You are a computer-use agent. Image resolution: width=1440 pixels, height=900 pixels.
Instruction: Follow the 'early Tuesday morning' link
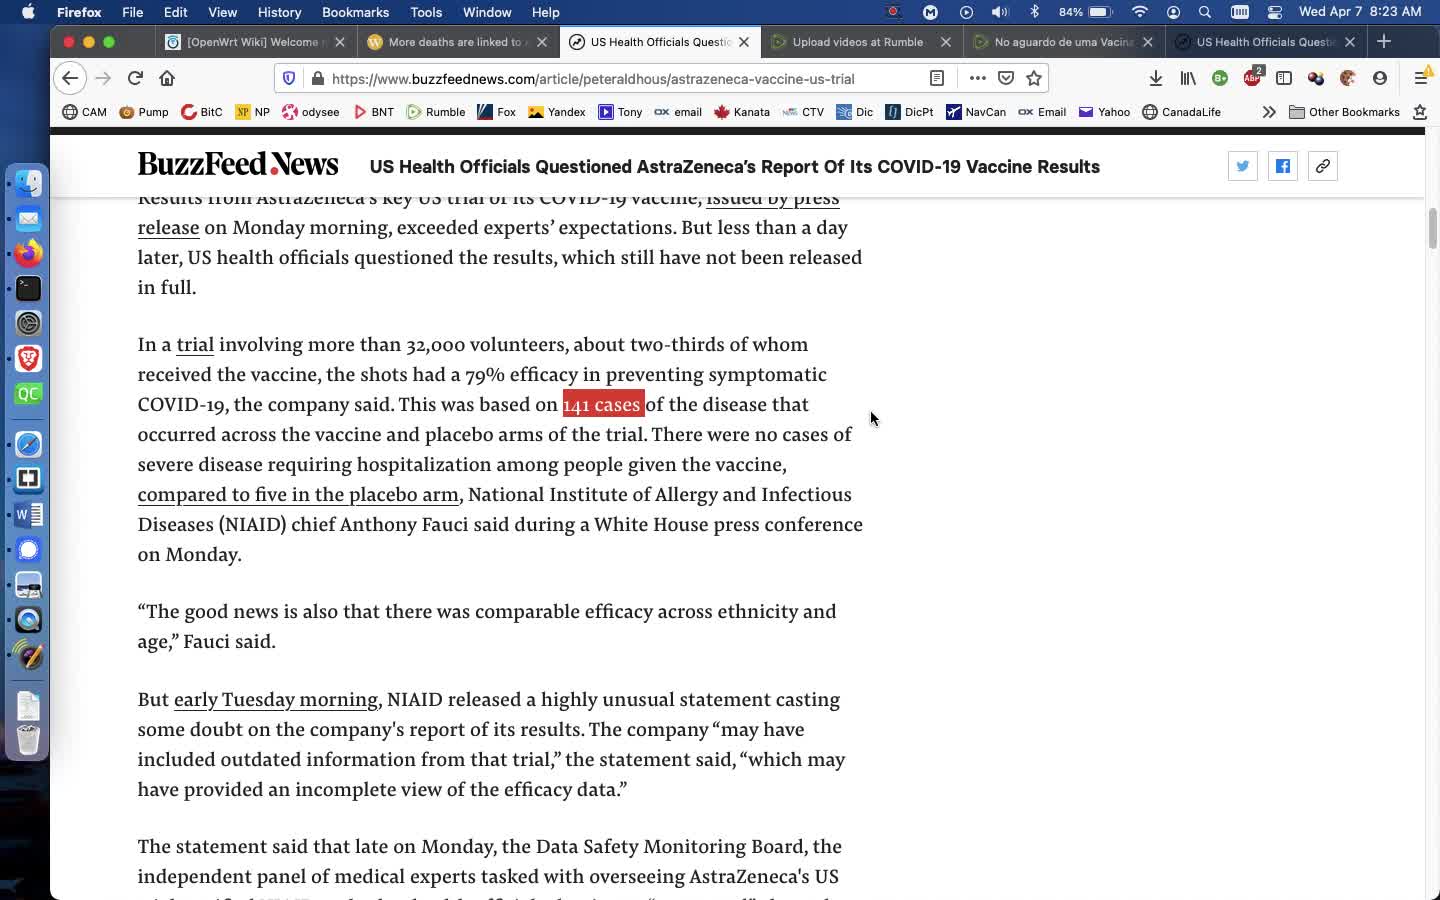(x=276, y=700)
